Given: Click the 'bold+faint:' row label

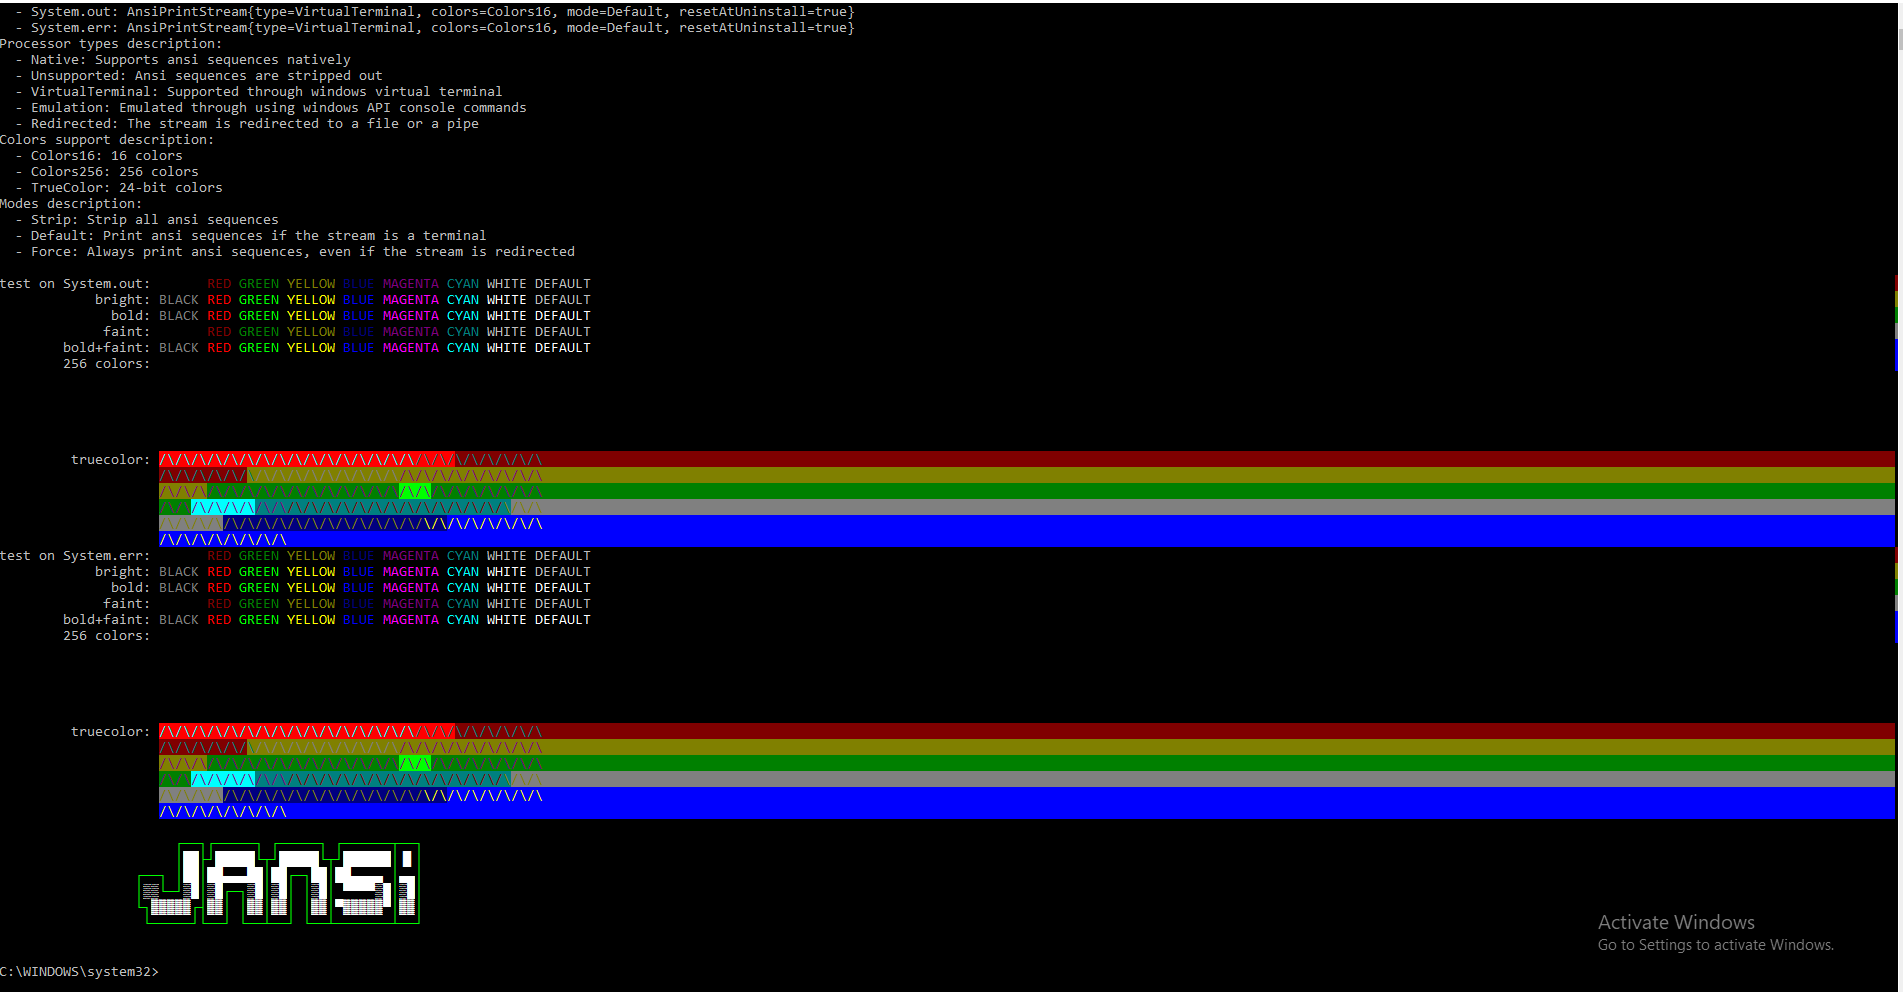Looking at the screenshot, I should (105, 347).
